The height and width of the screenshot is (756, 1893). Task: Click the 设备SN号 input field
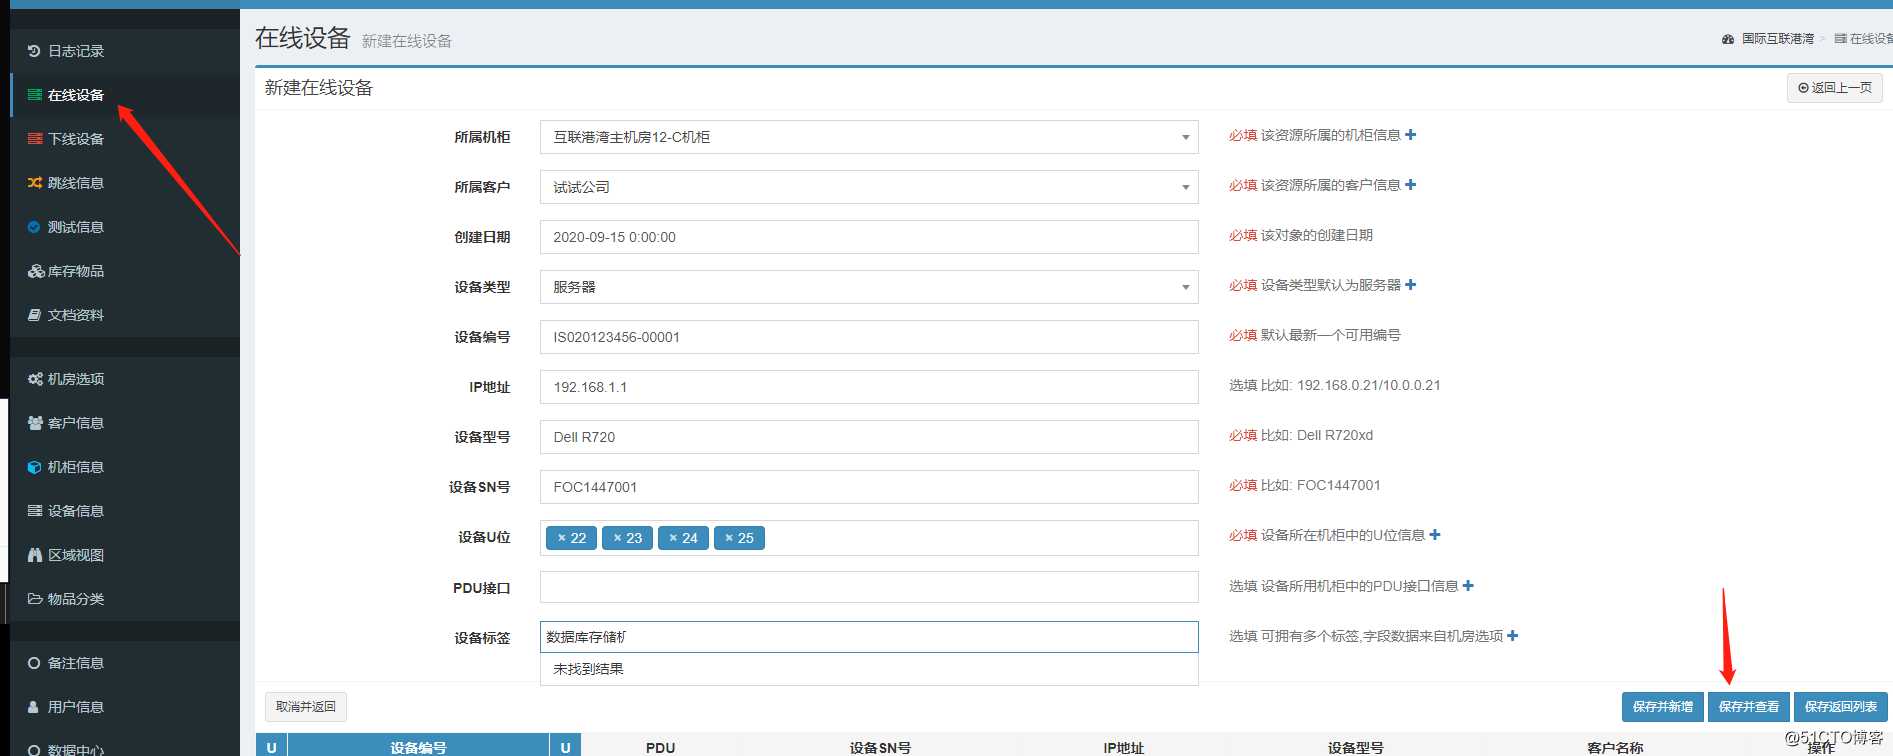[x=869, y=487]
